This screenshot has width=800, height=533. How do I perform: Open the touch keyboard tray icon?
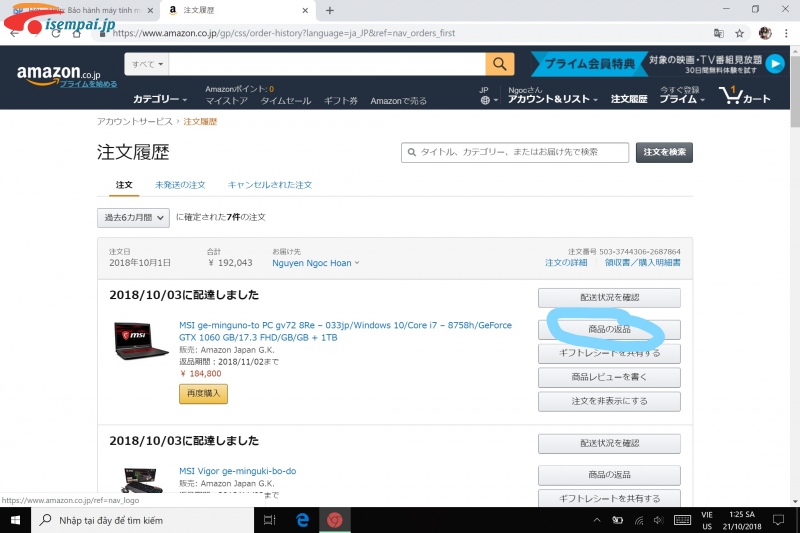[682, 520]
